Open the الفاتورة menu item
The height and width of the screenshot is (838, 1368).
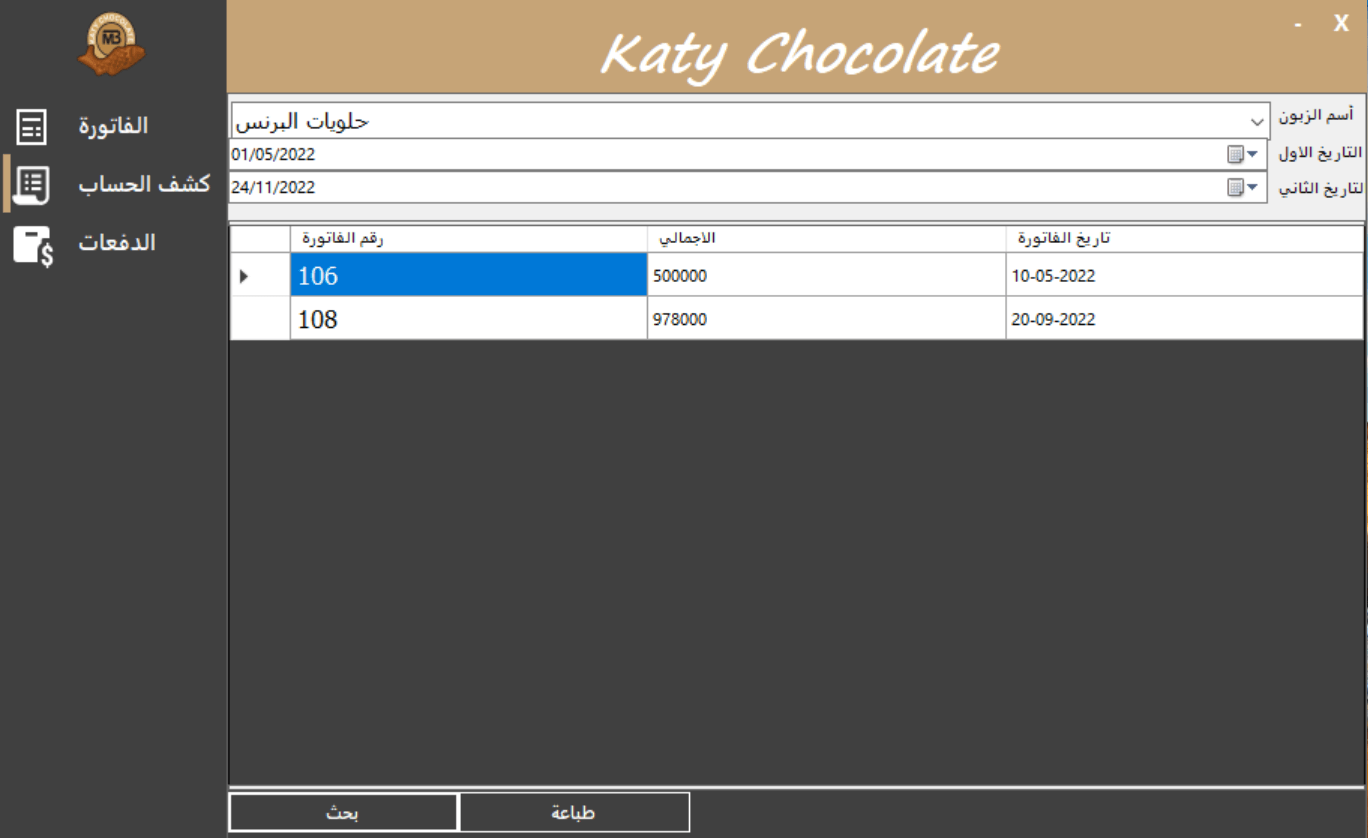click(113, 126)
